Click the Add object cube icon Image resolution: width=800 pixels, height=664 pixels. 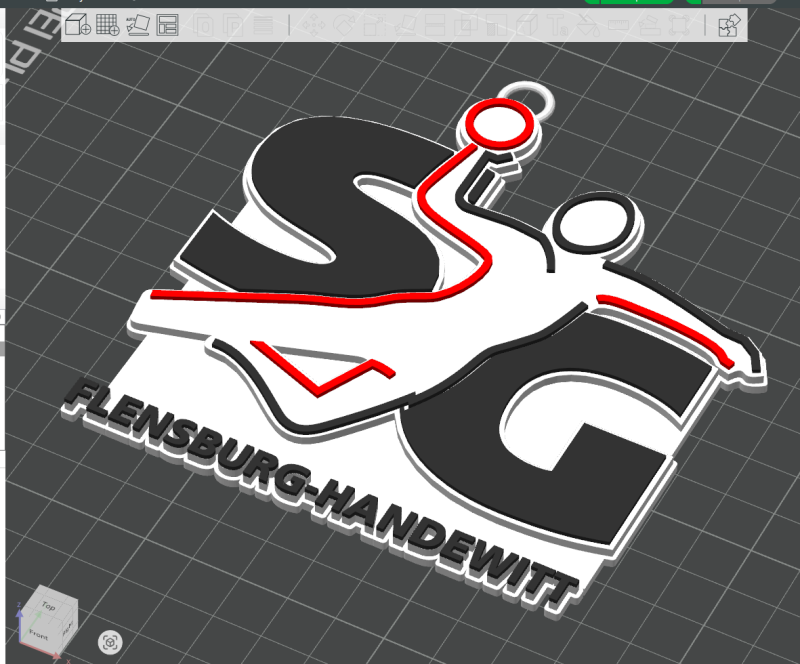78,25
